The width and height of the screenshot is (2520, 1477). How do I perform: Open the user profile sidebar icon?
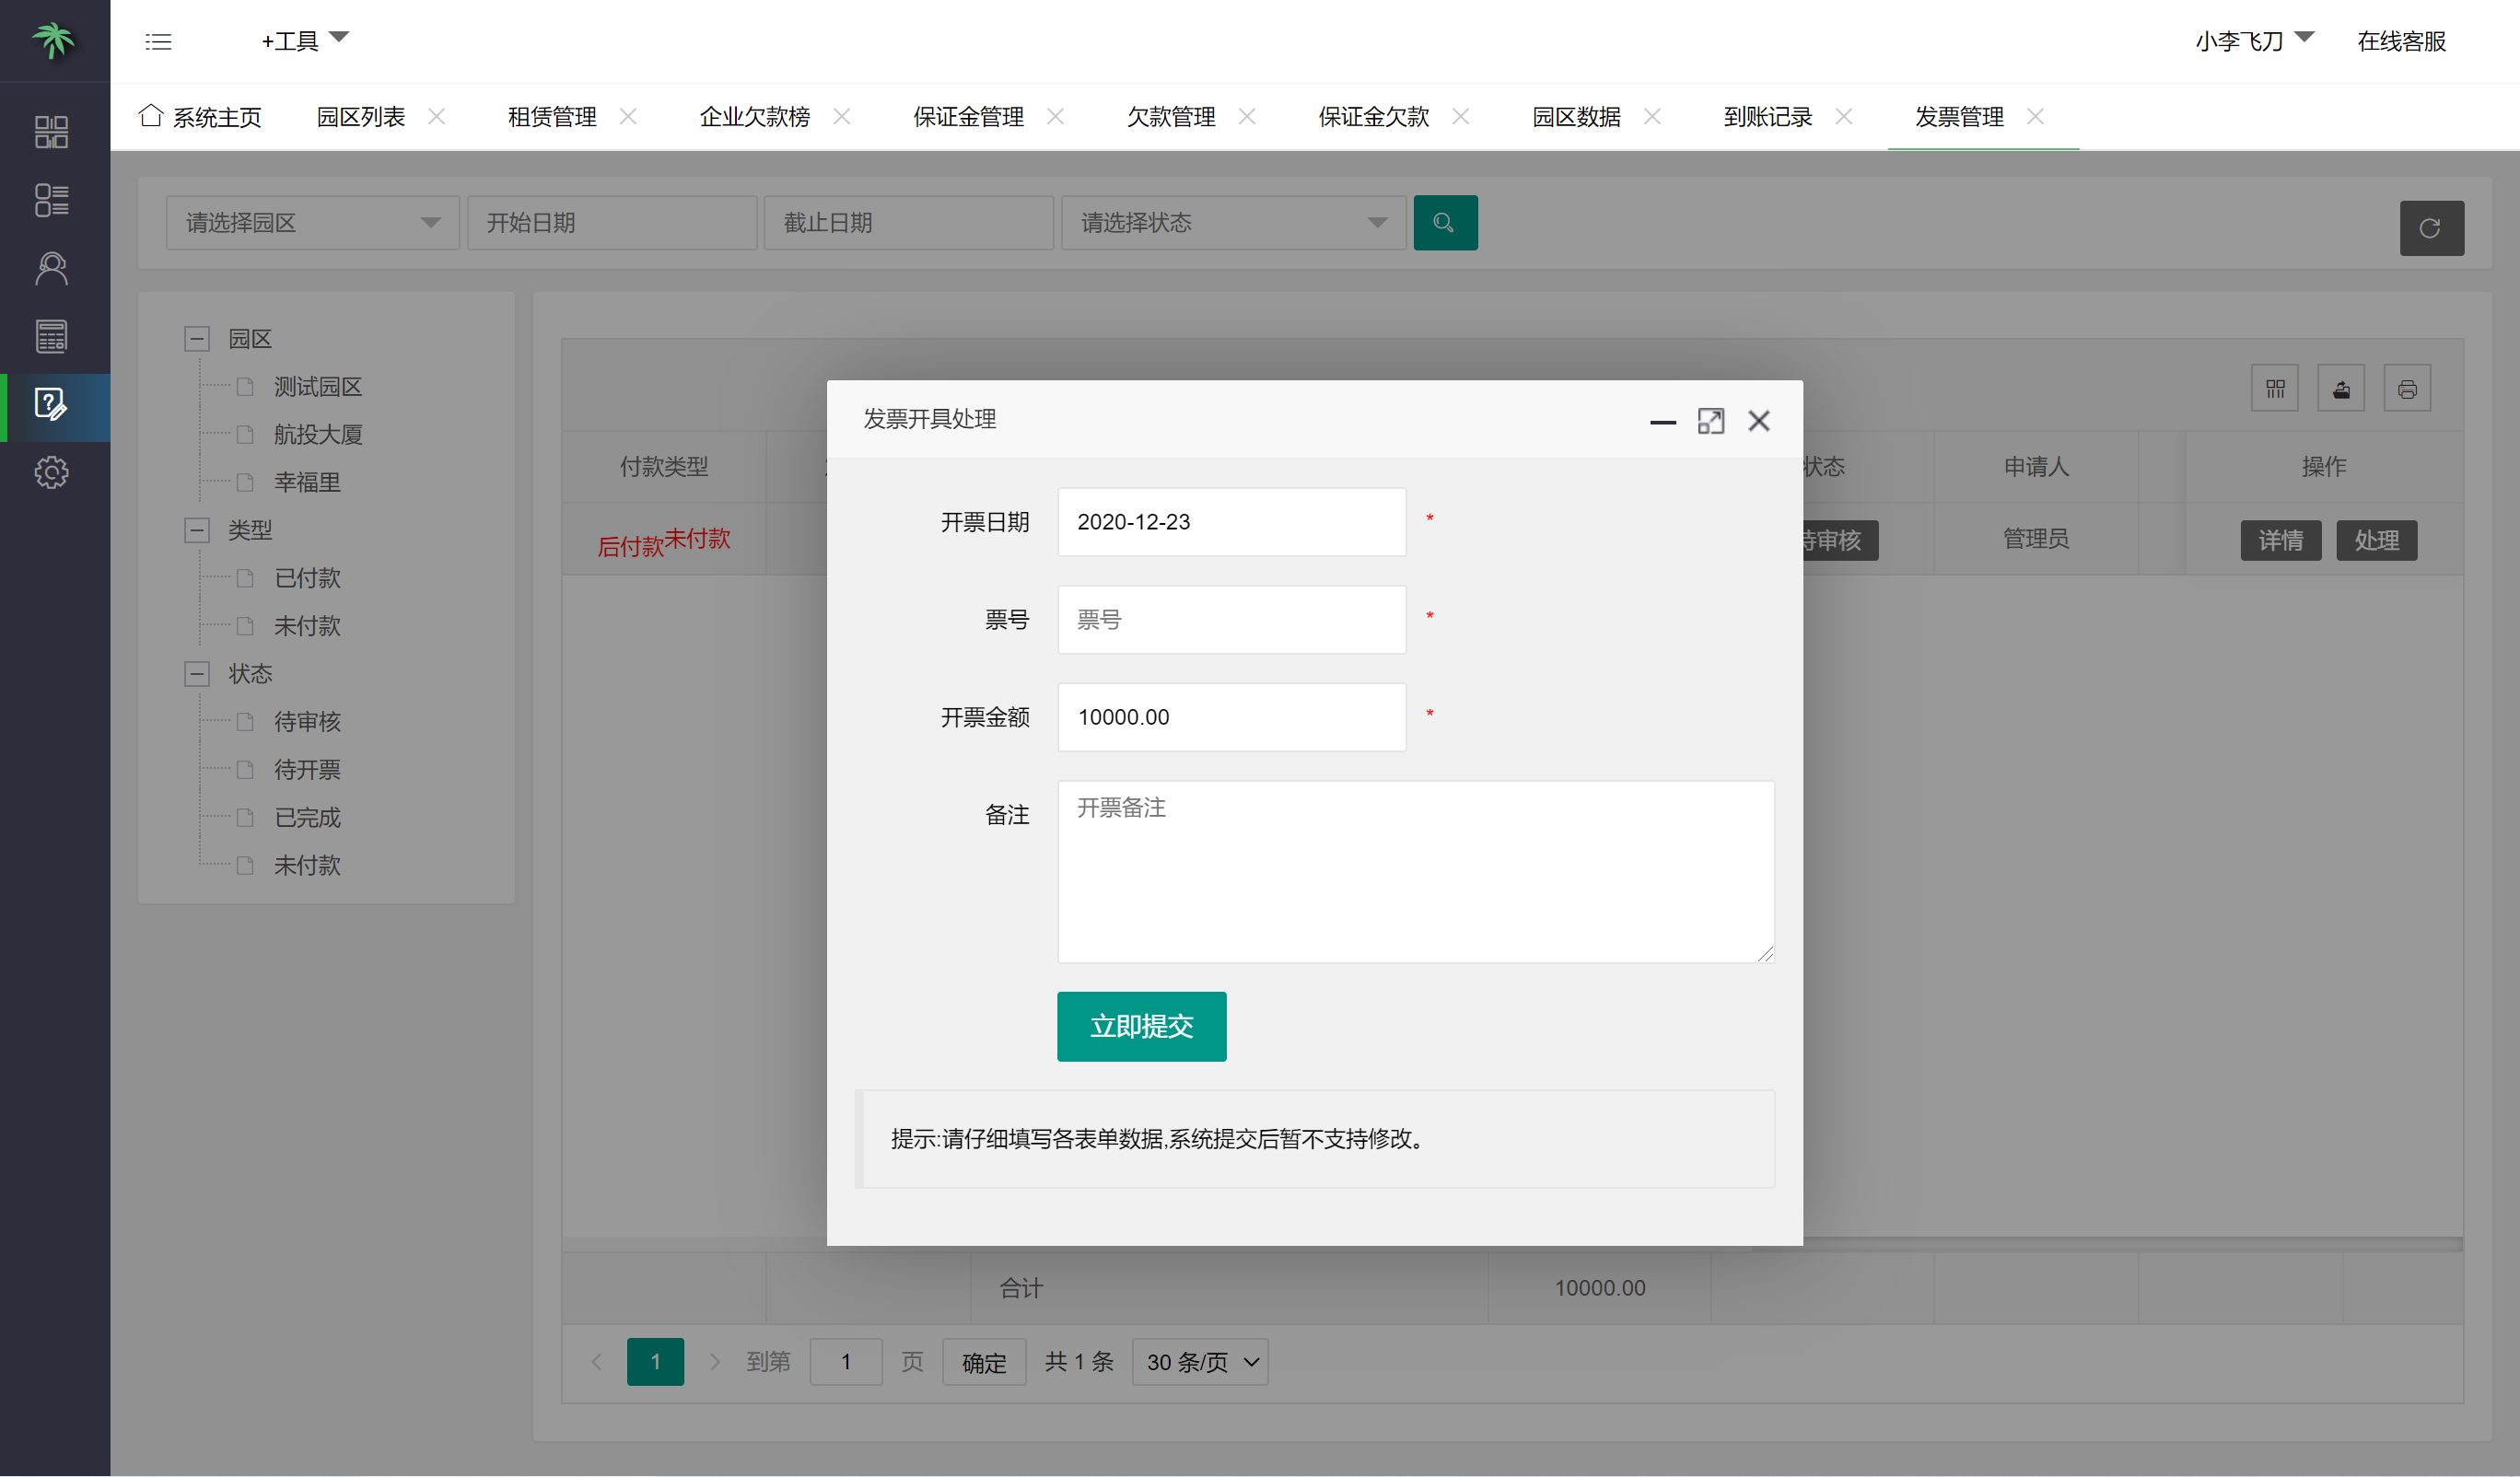click(52, 267)
